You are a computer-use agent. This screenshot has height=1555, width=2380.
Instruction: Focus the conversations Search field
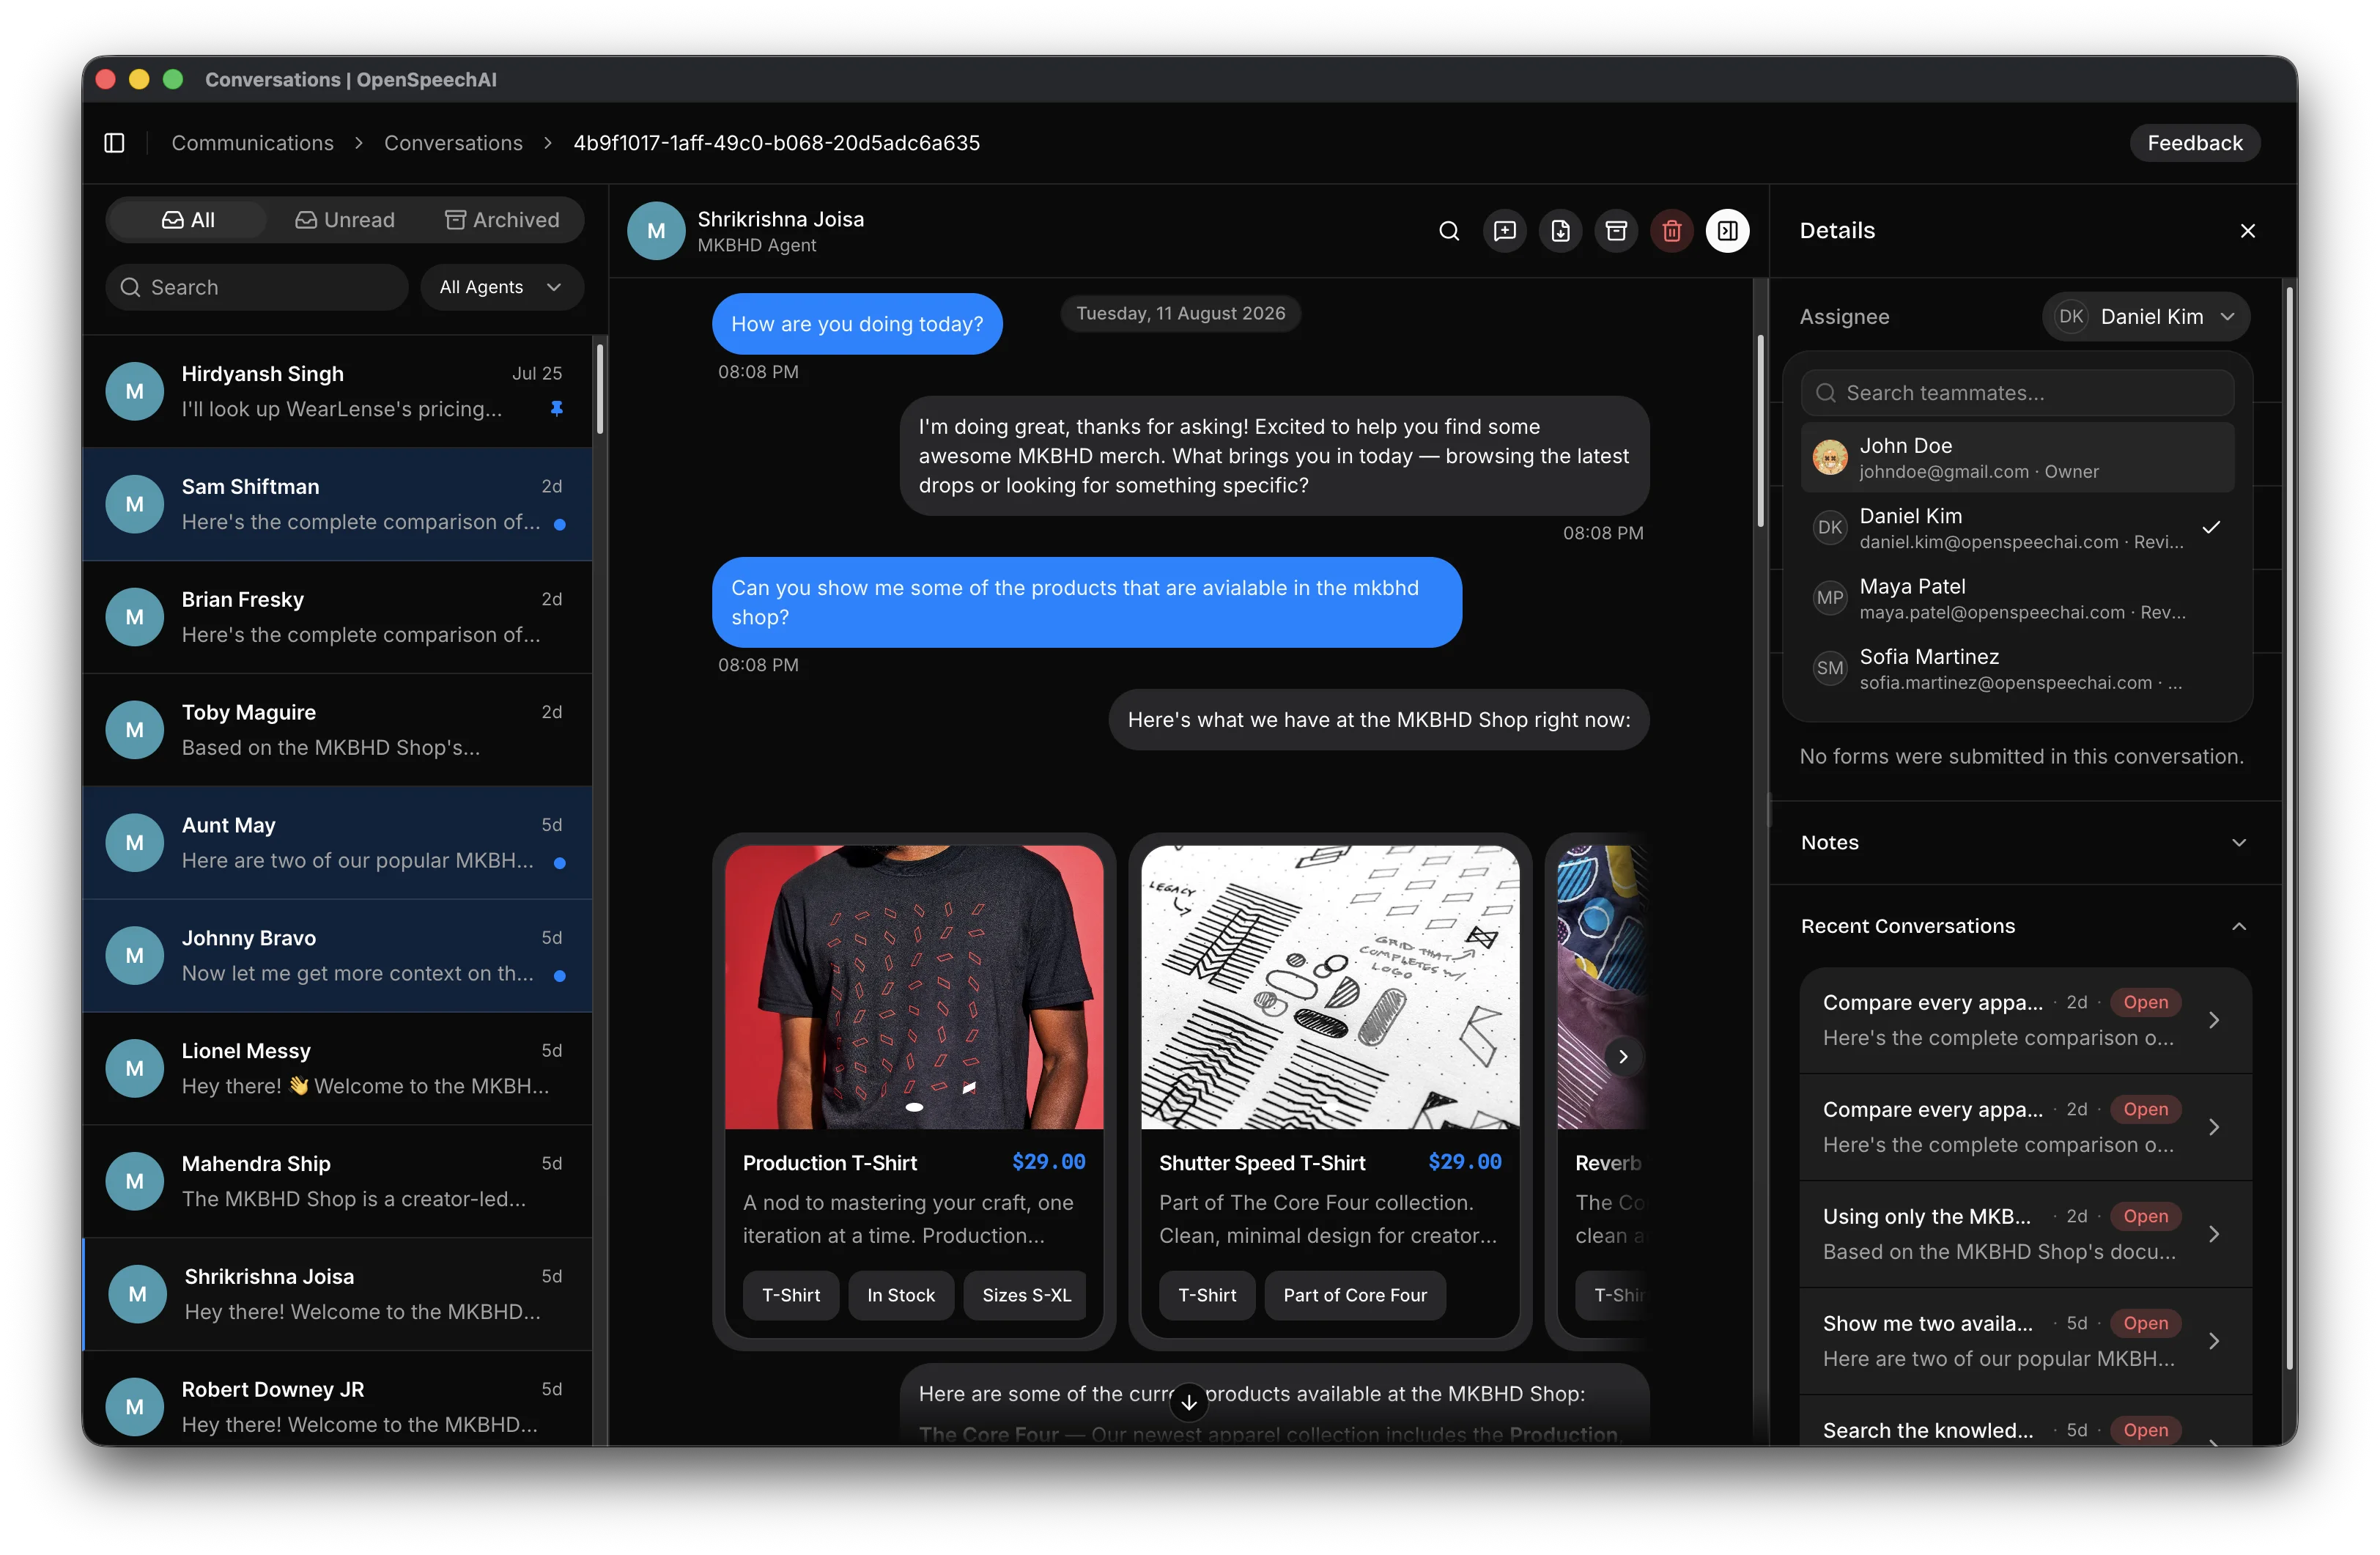(257, 287)
